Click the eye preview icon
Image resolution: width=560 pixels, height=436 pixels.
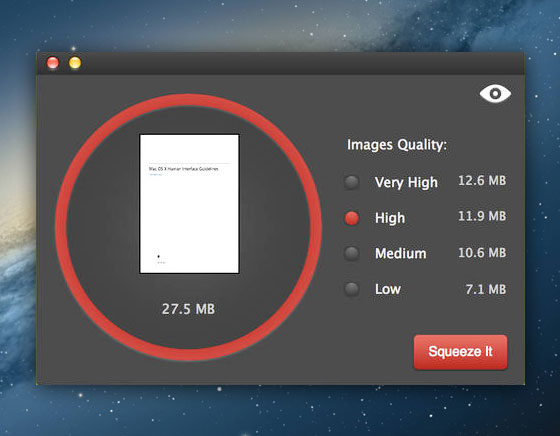click(x=495, y=94)
